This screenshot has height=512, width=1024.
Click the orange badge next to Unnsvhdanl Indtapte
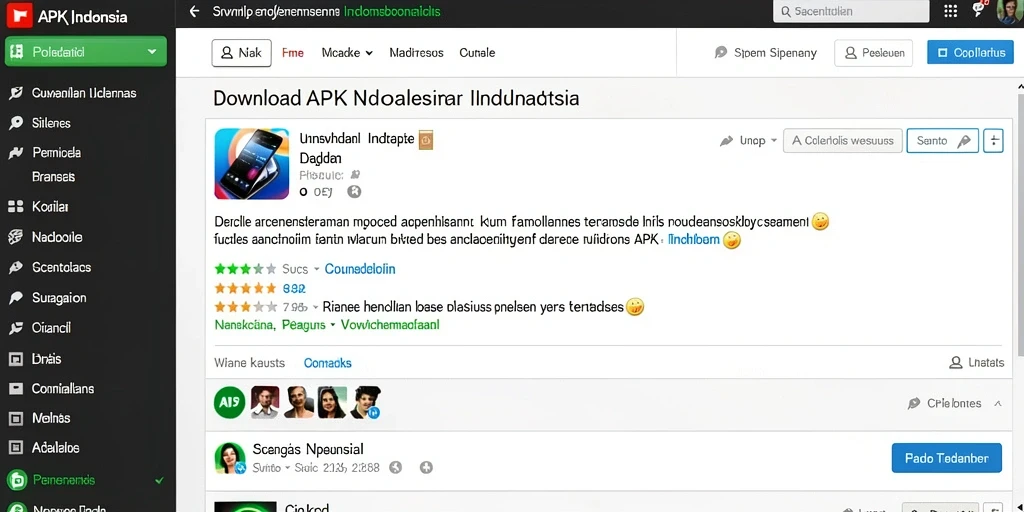tap(426, 139)
